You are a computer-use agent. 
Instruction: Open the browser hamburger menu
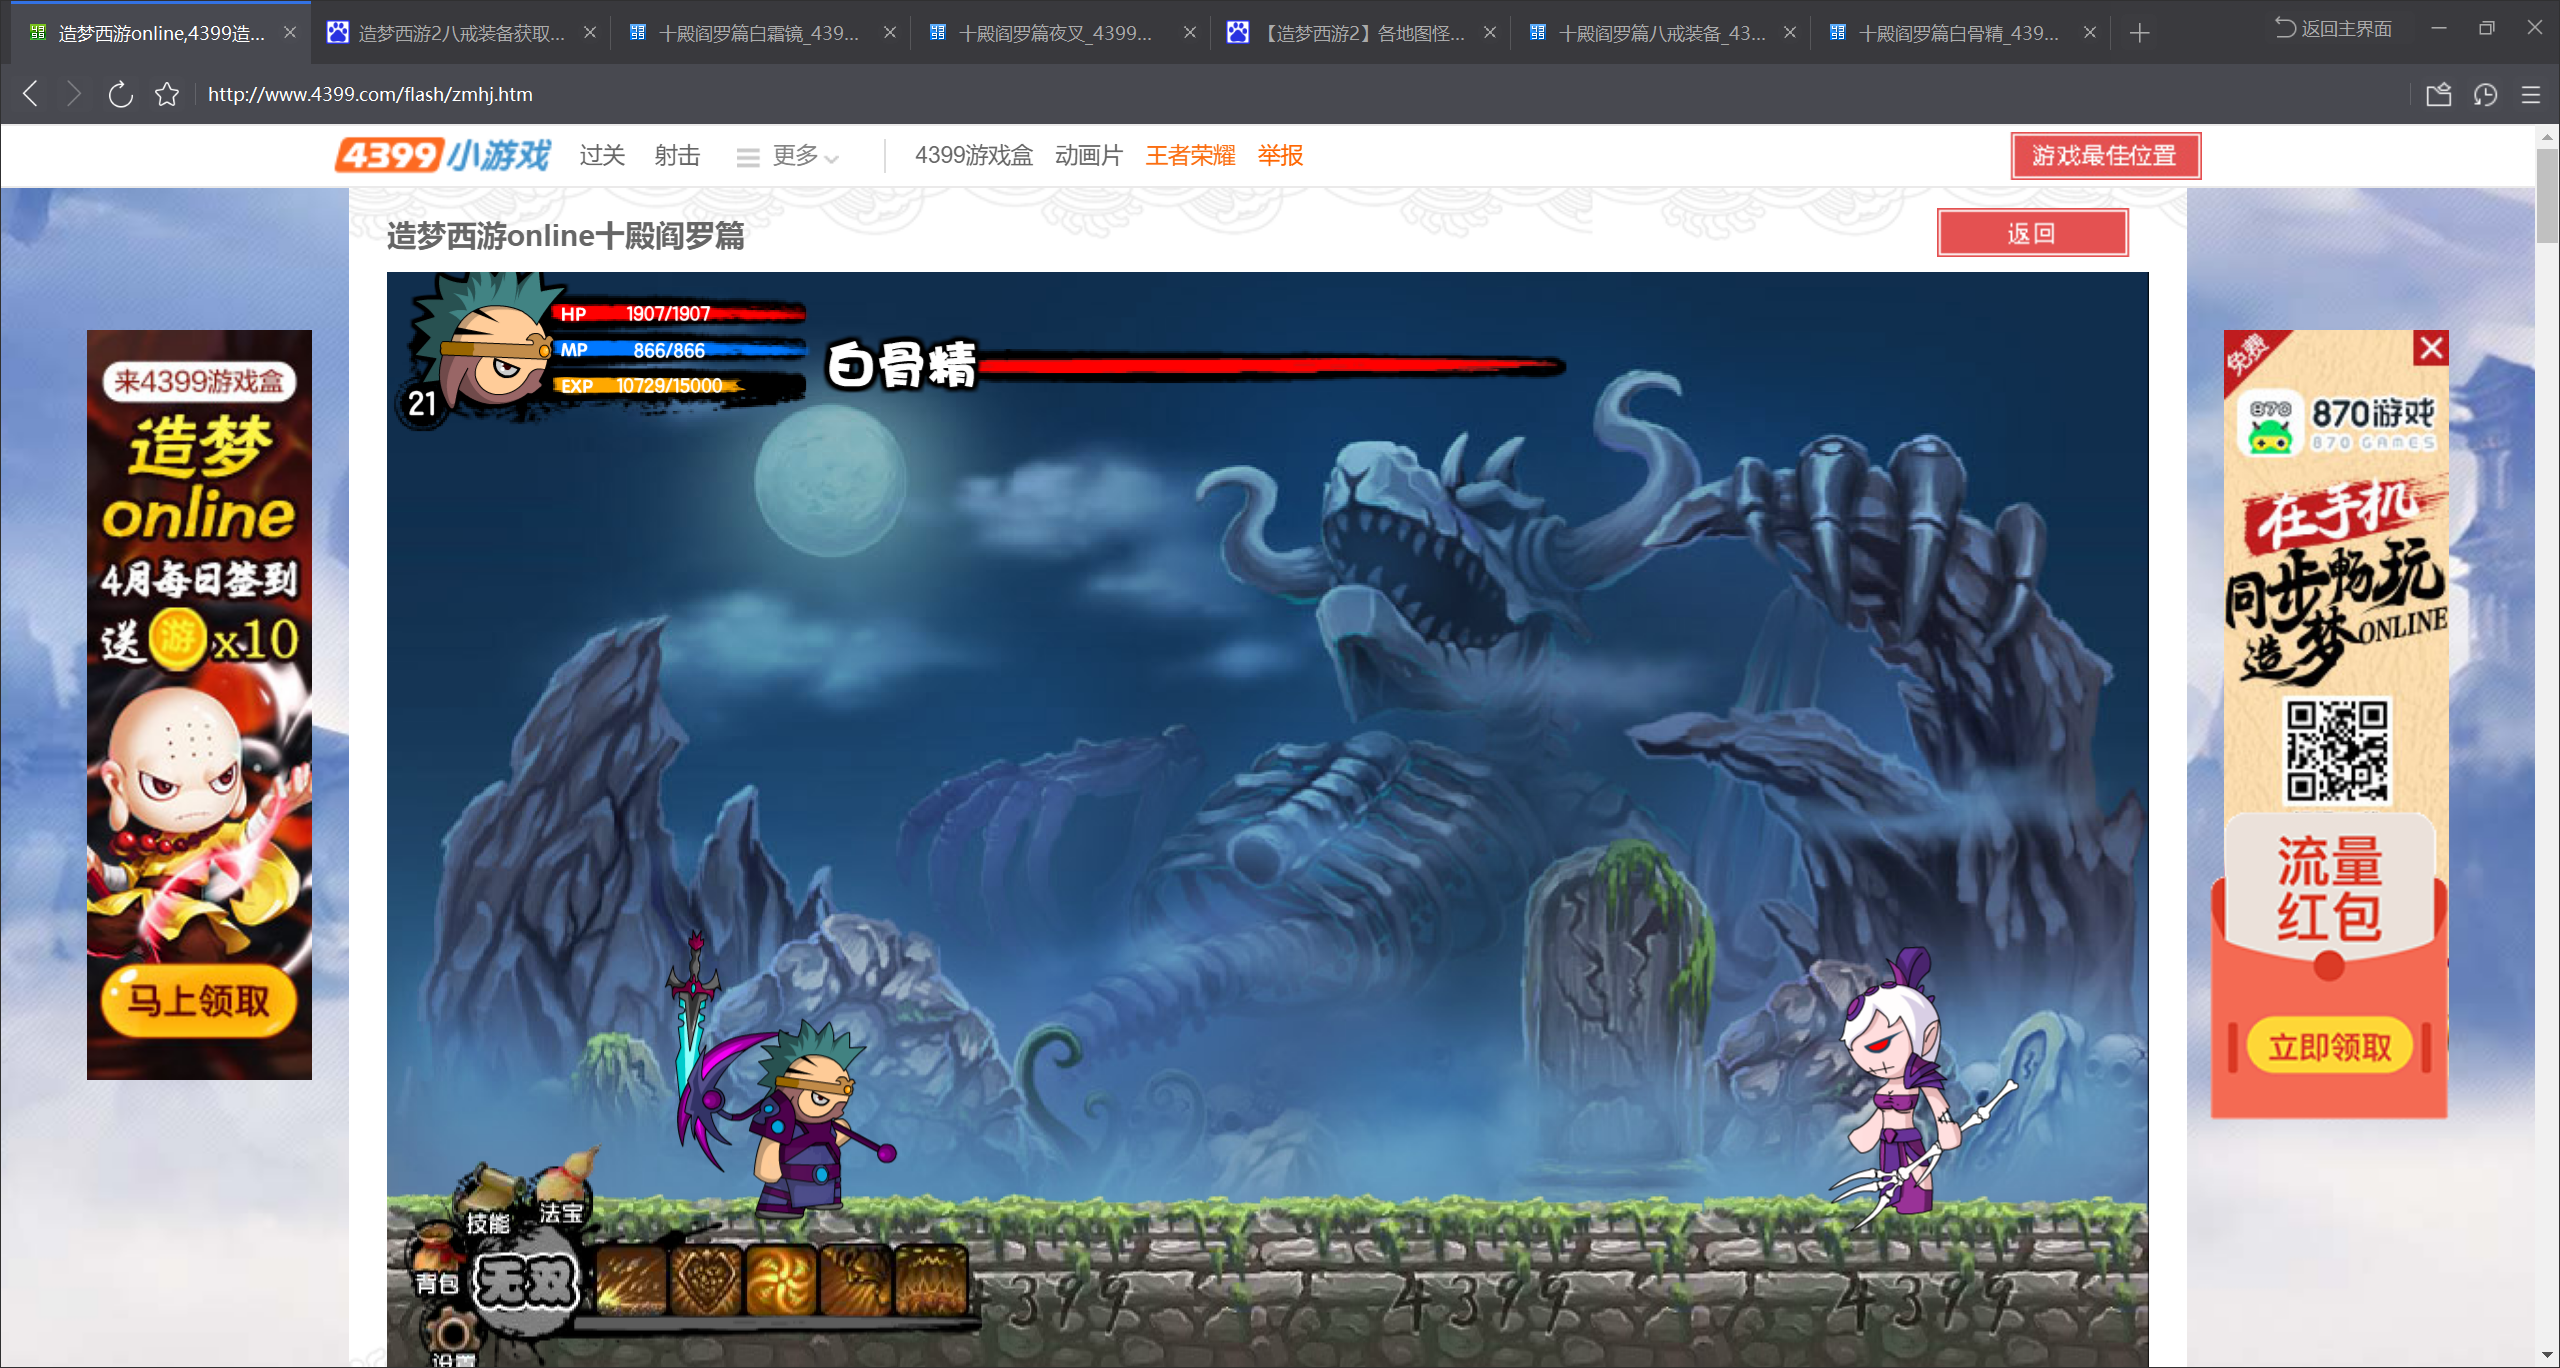click(x=2531, y=95)
